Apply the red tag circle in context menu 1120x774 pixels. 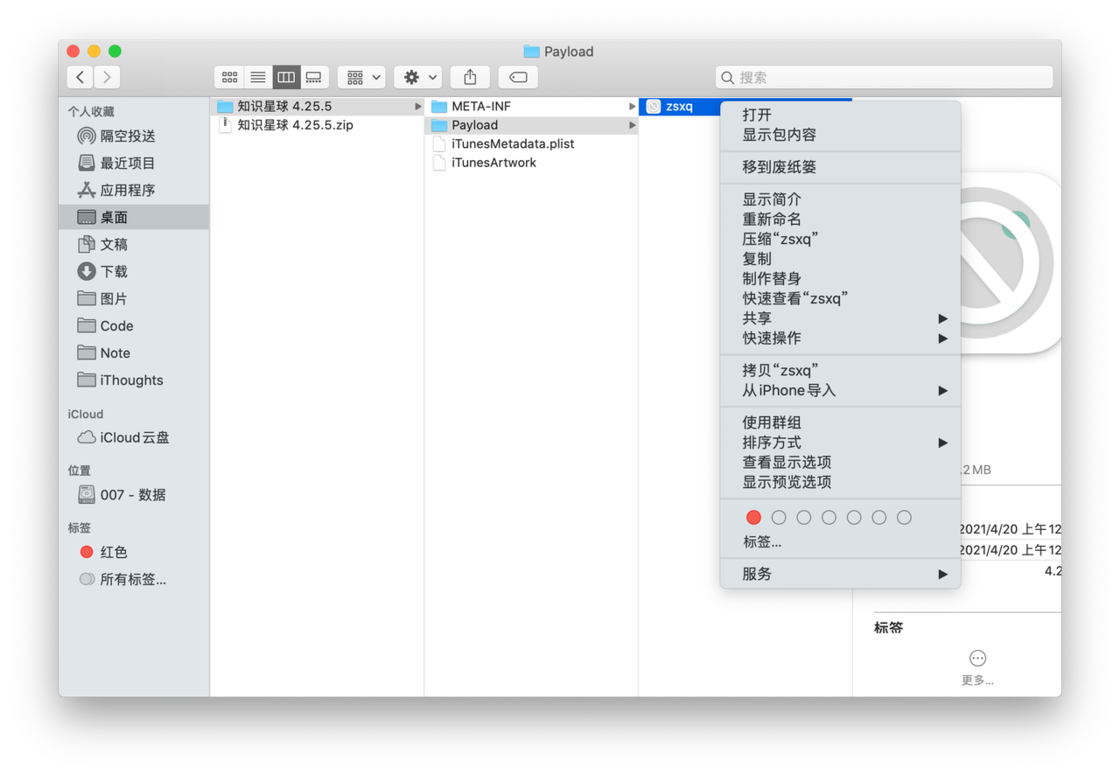754,518
